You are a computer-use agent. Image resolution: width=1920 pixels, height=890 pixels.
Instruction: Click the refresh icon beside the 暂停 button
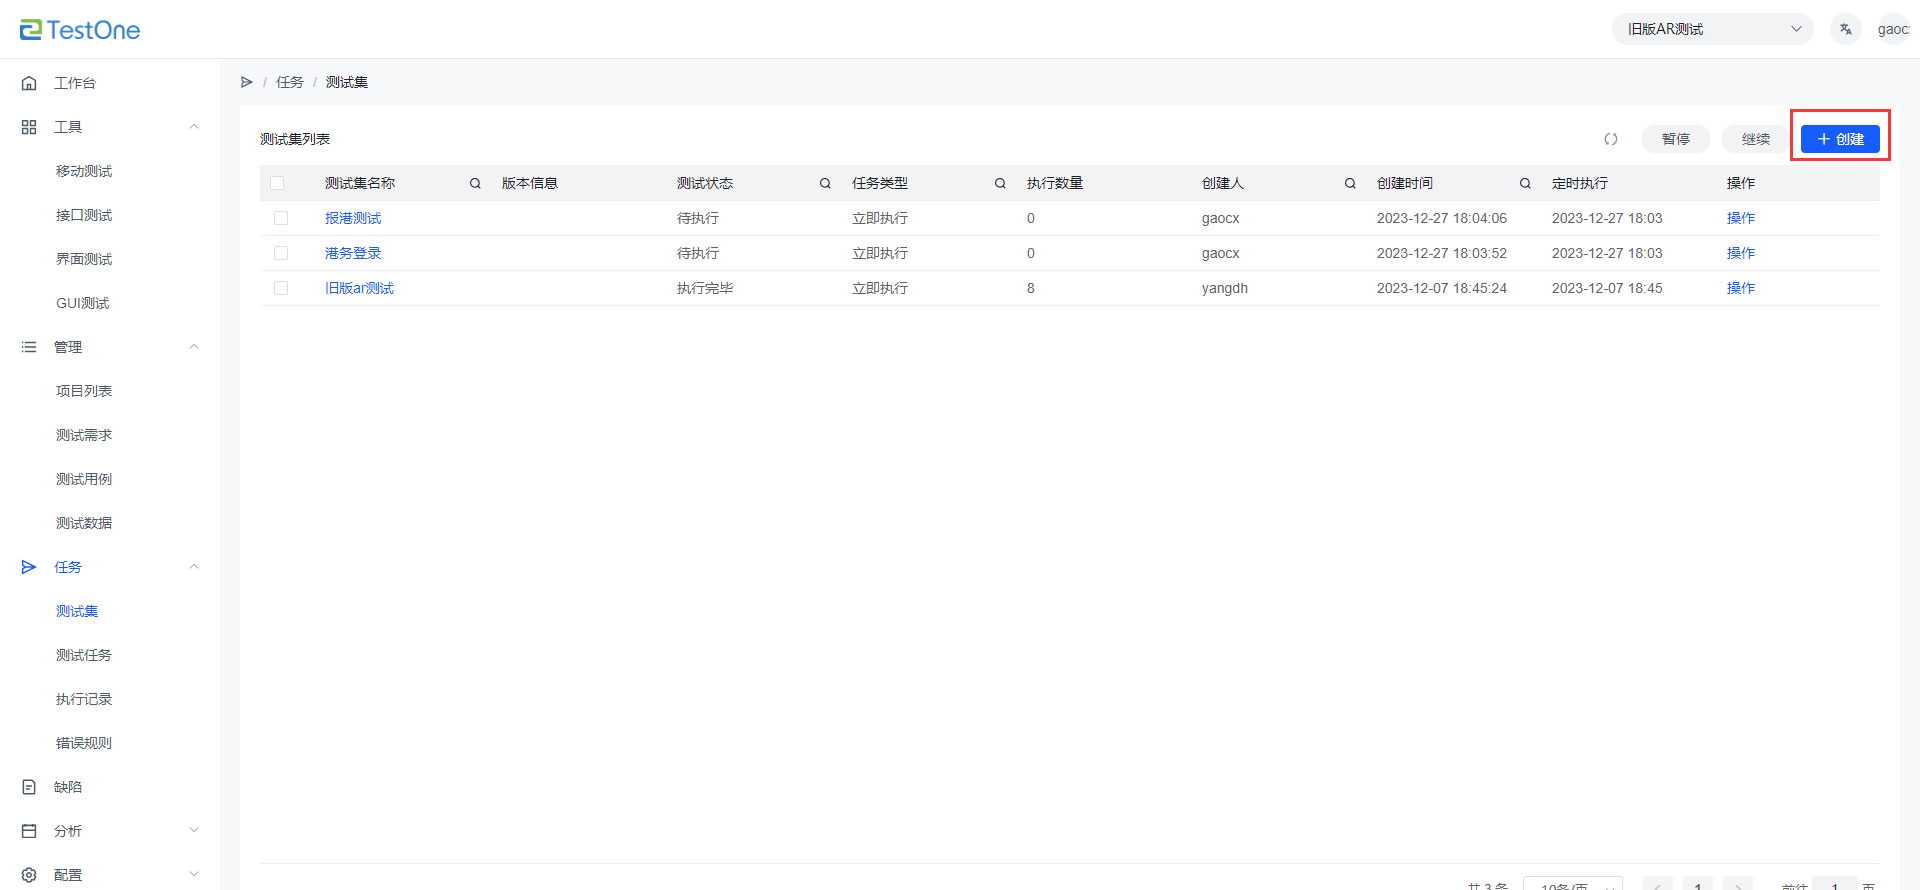[x=1611, y=139]
